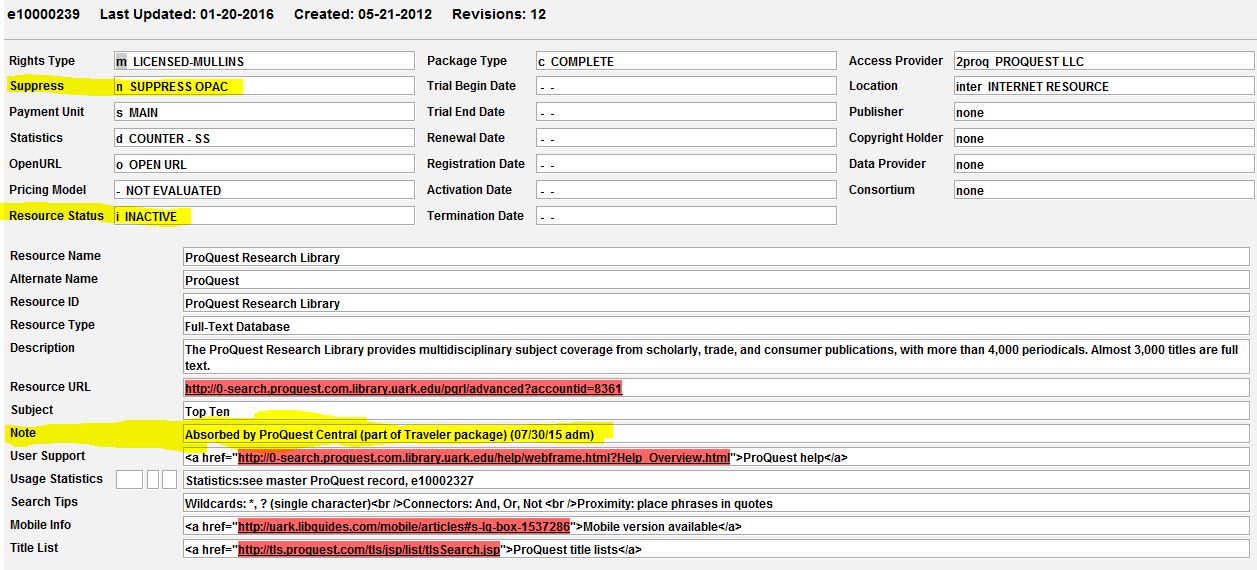Click the Publisher field
Image resolution: width=1257 pixels, height=570 pixels.
coord(1104,113)
